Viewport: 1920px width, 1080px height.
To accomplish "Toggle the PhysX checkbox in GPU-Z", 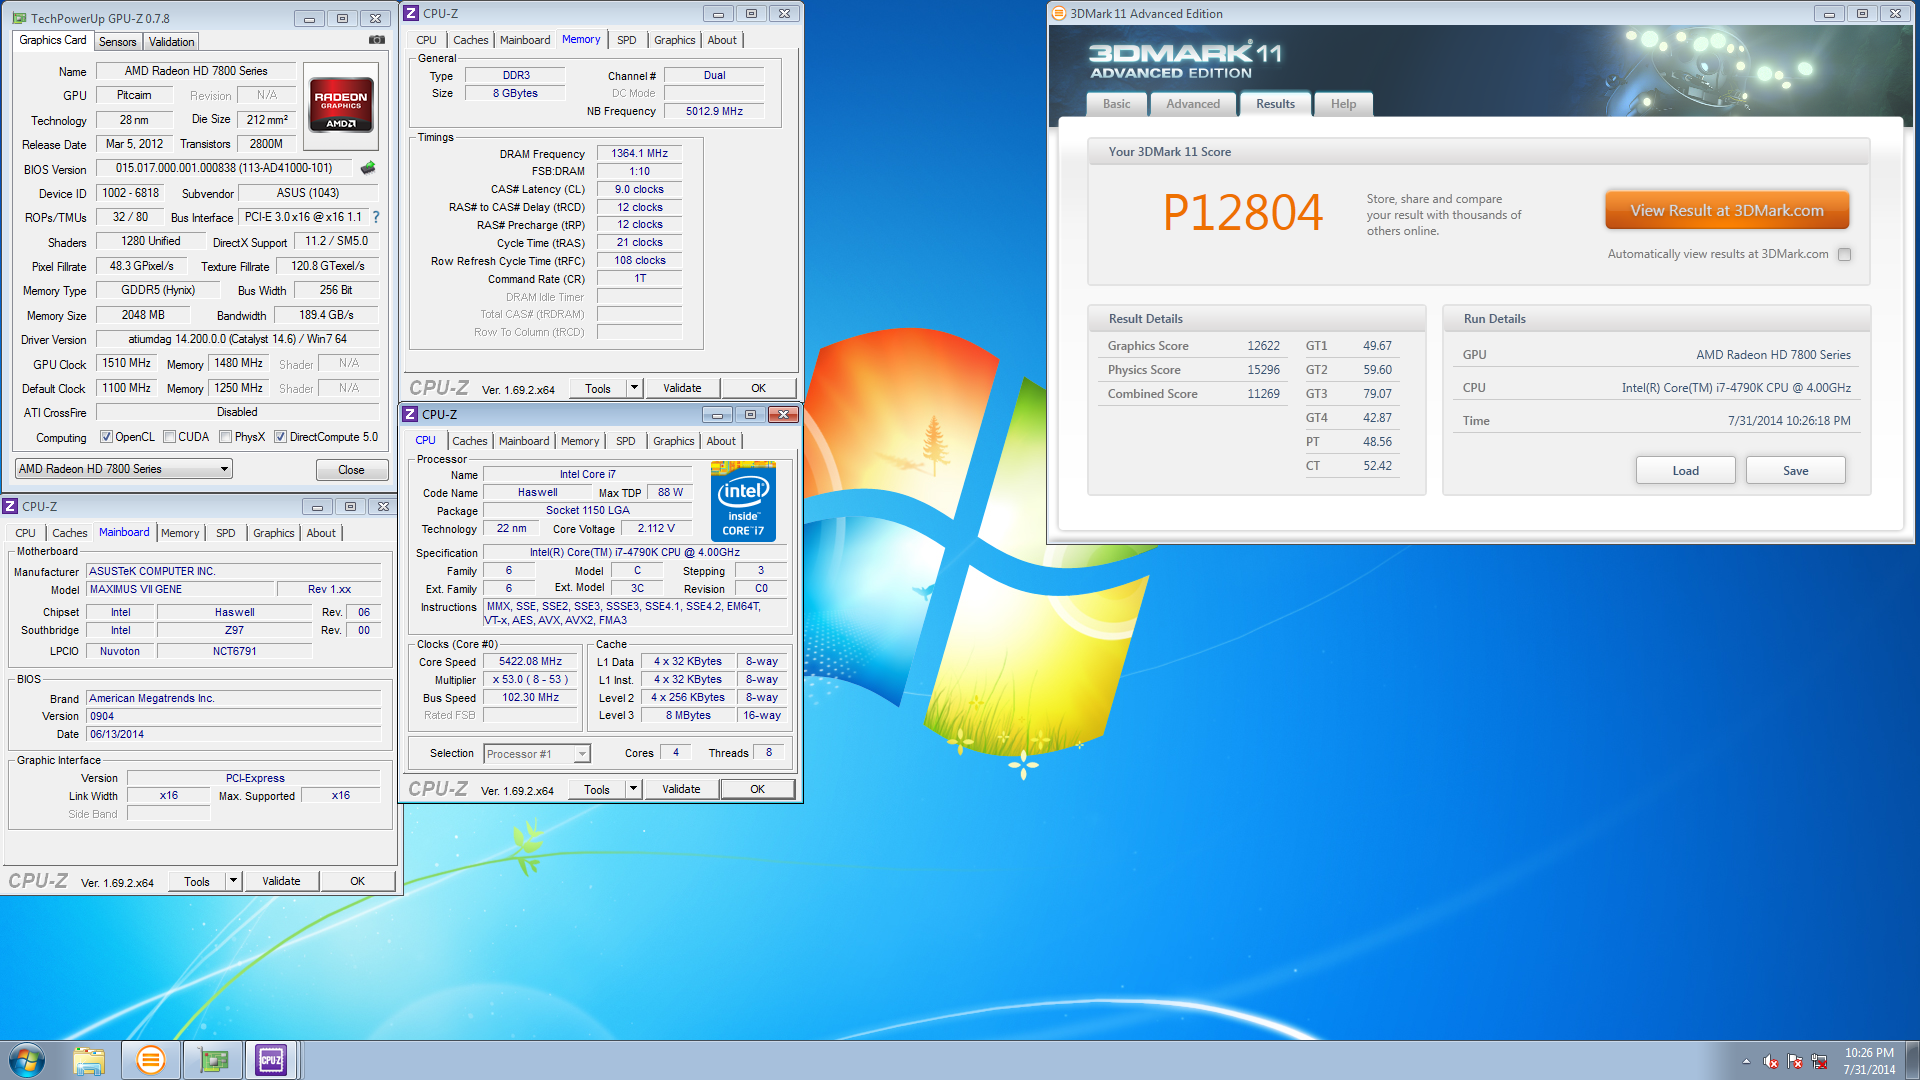I will point(226,437).
